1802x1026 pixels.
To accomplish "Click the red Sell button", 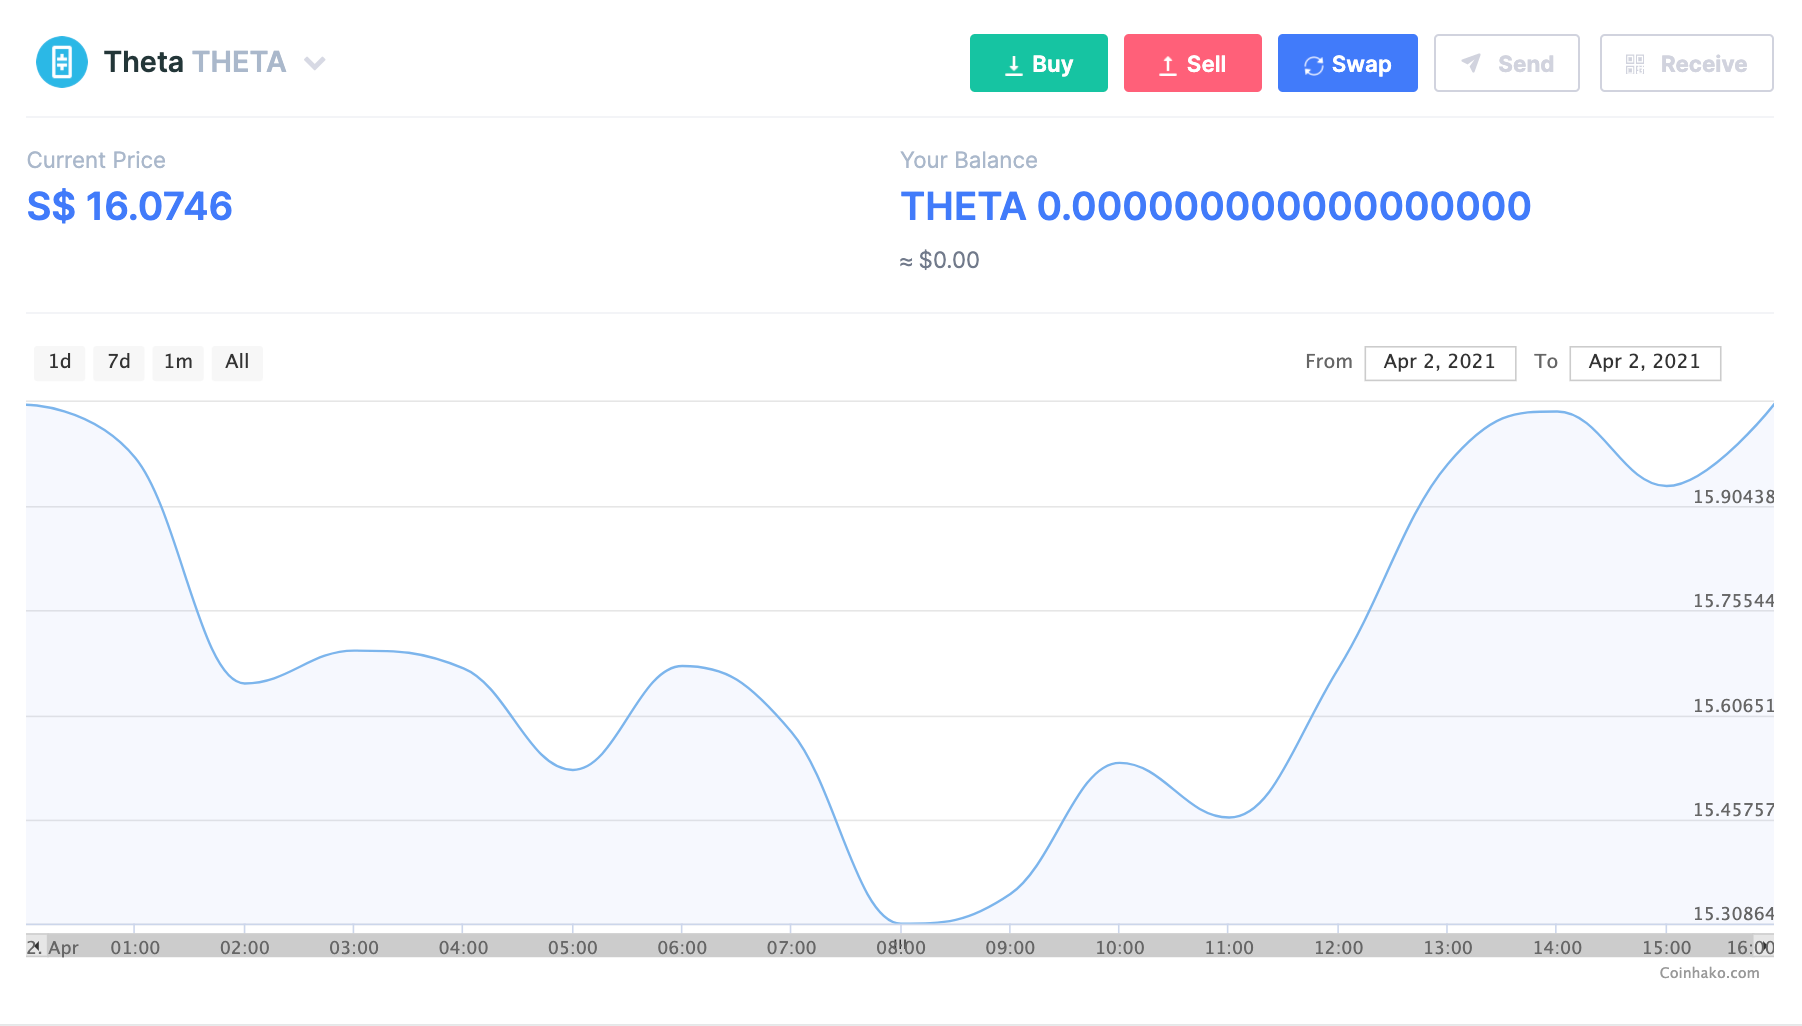I will [x=1193, y=63].
